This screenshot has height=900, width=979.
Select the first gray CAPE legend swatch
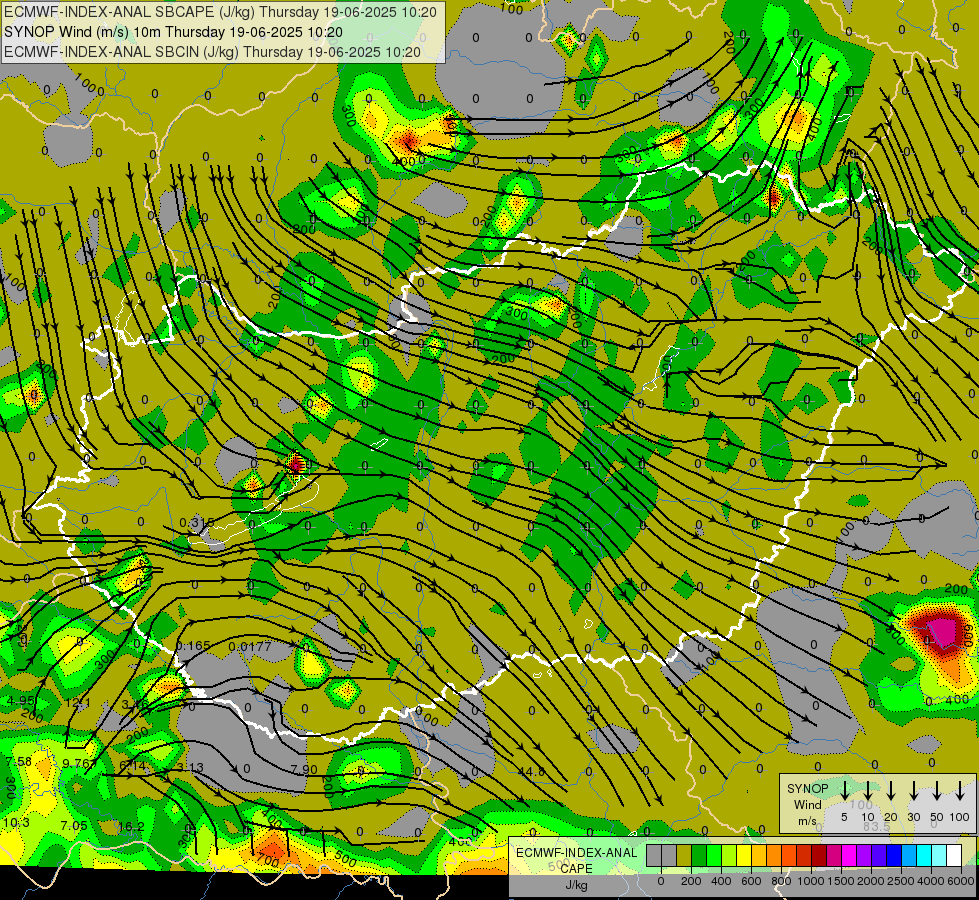[x=654, y=855]
